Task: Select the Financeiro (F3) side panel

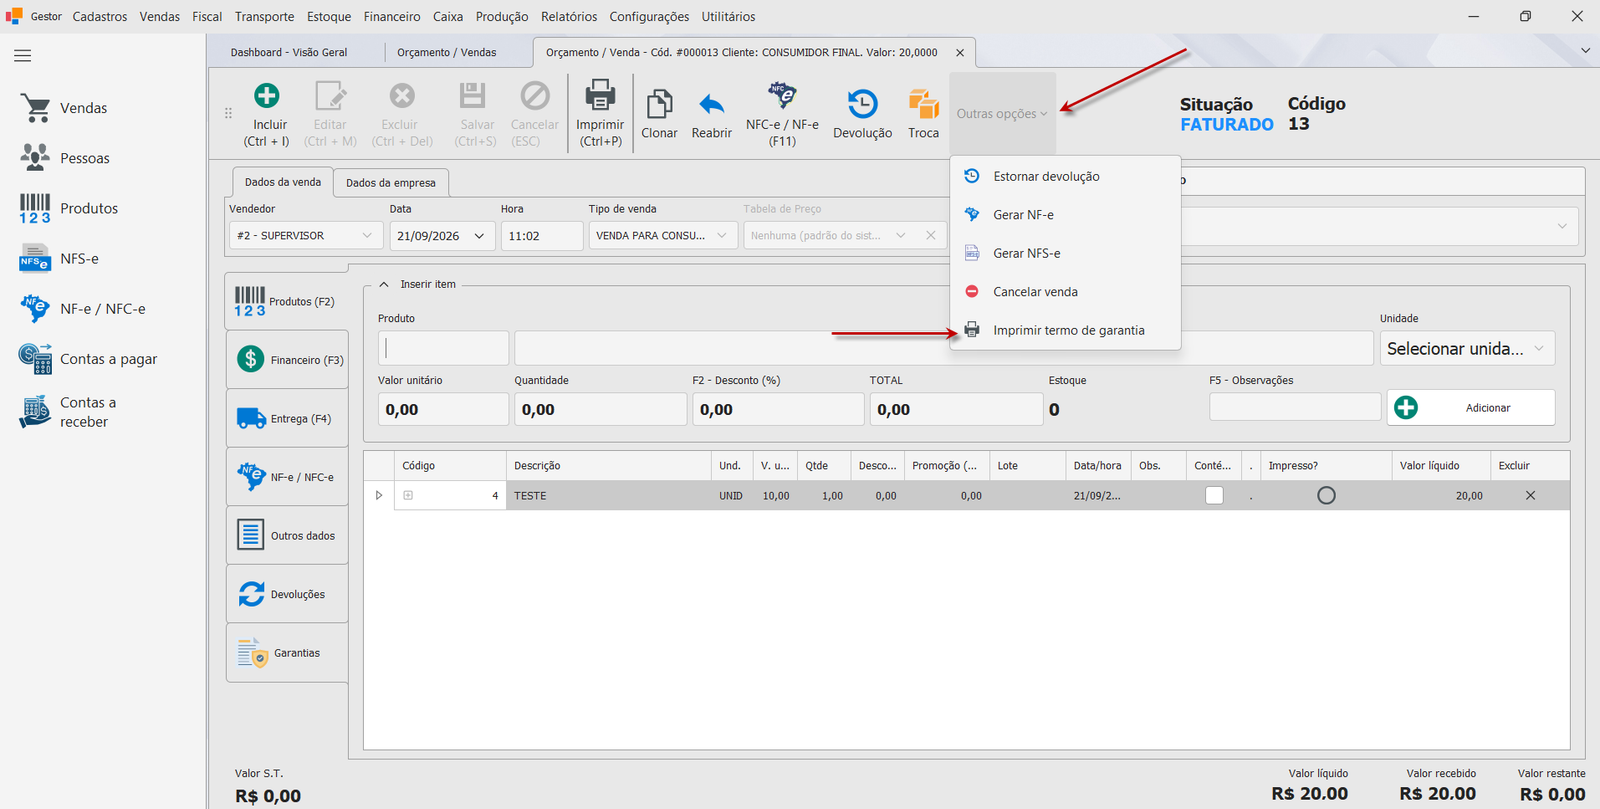Action: (288, 360)
